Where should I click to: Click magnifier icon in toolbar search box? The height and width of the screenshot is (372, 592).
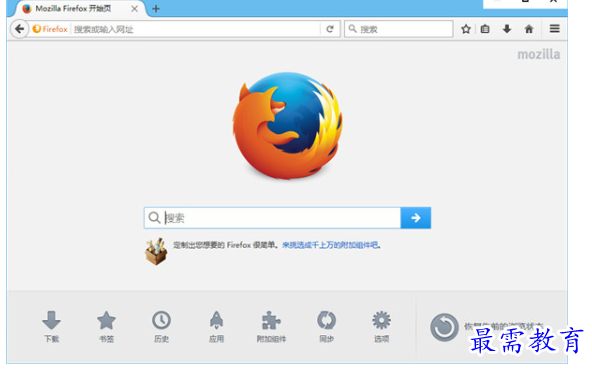pos(352,29)
